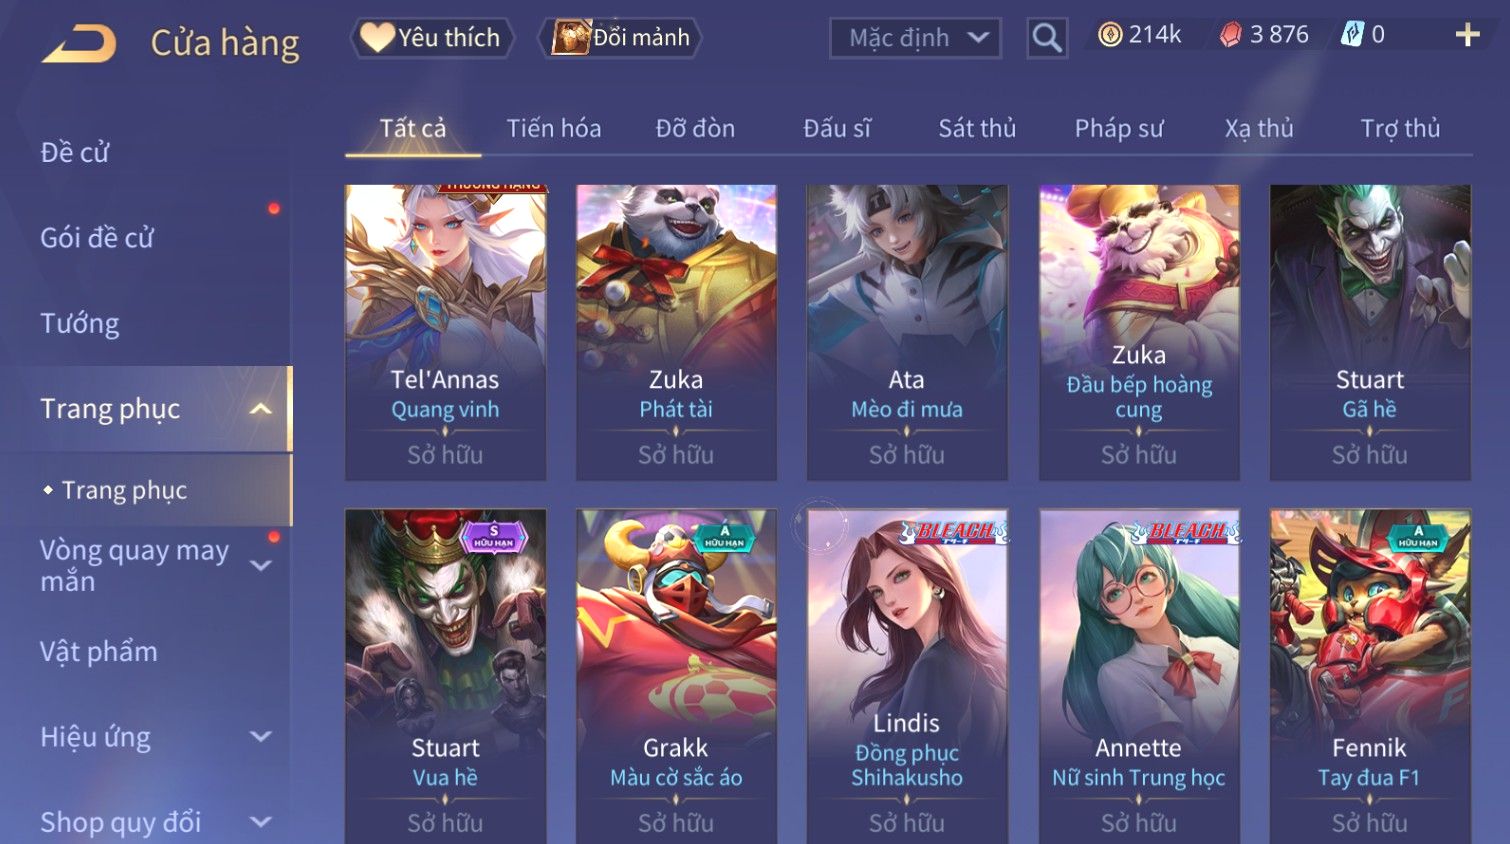Open Đổi mảnh fragment exchange chest
Viewport: 1510px width, 844px height.
point(620,38)
